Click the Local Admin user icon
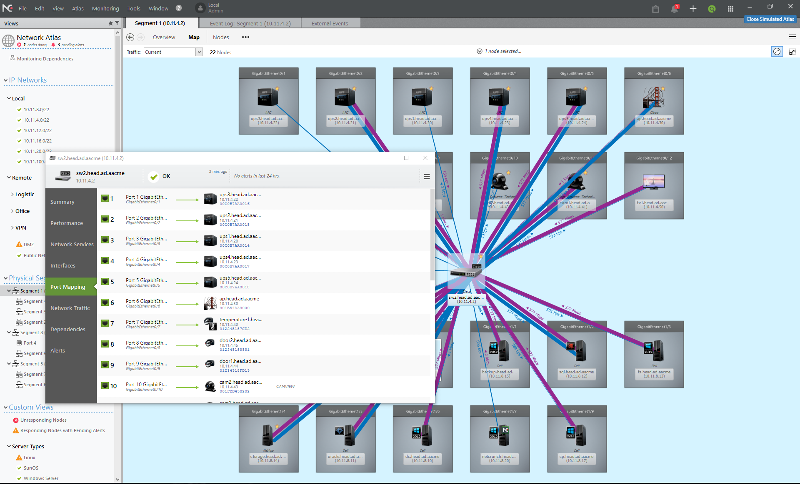 201,8
